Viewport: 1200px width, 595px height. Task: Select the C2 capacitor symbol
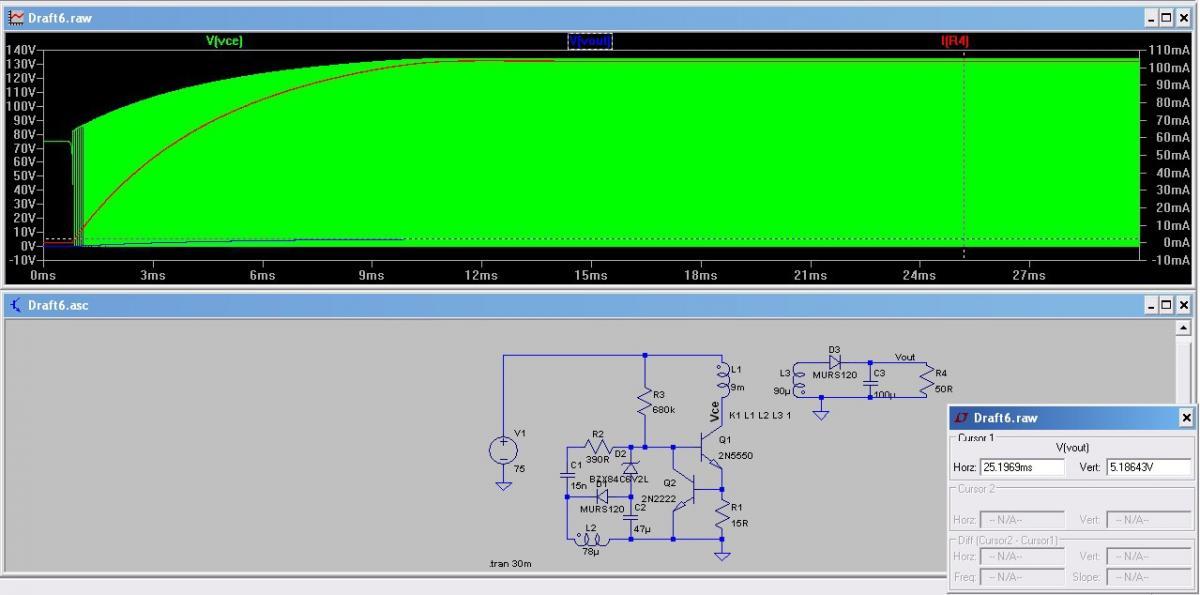(630, 517)
